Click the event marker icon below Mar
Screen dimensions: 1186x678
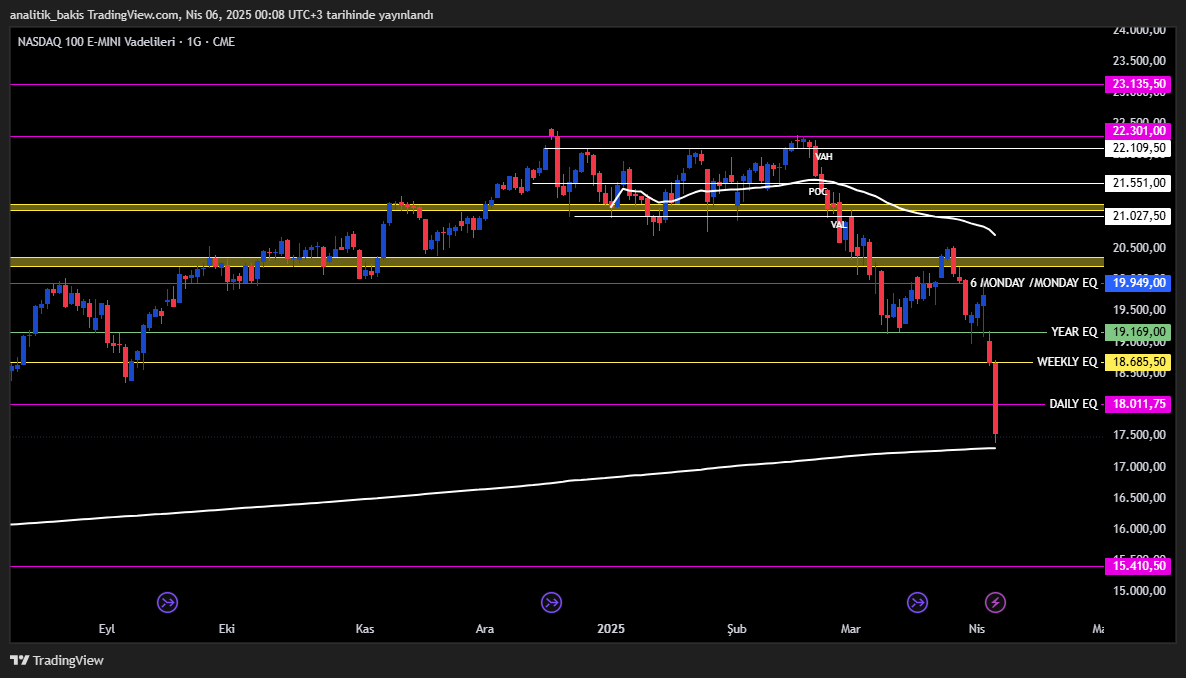pyautogui.click(x=917, y=602)
